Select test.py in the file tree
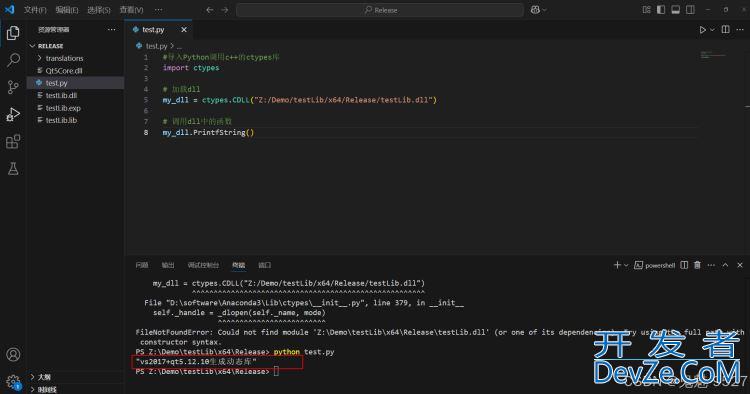This screenshot has width=750, height=394. [x=75, y=83]
